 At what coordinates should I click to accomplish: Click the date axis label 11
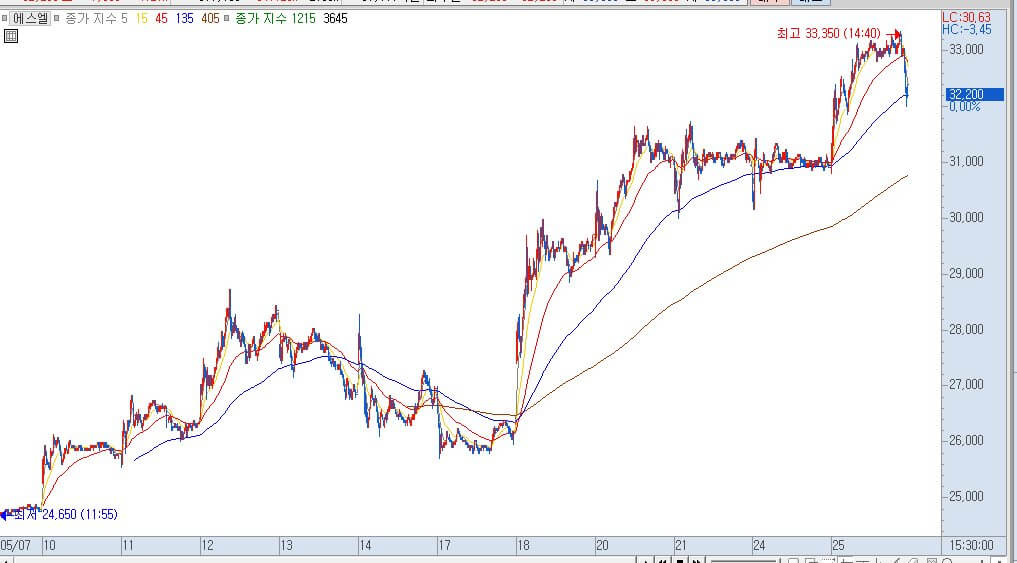coord(128,545)
